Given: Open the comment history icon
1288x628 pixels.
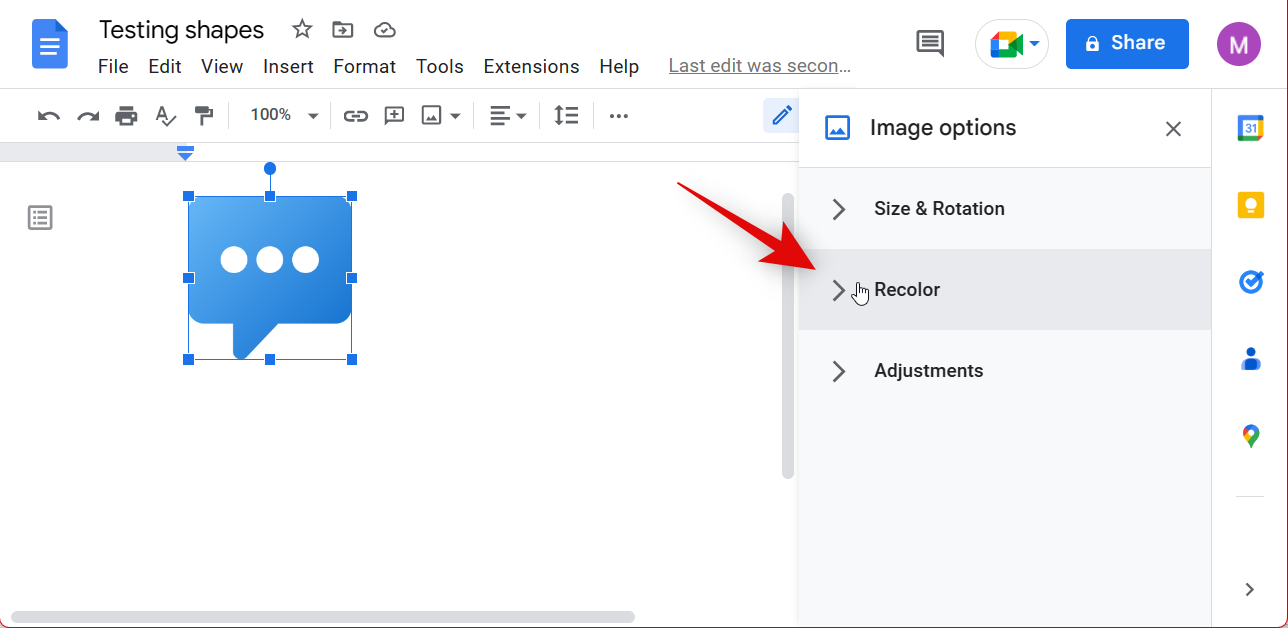Looking at the screenshot, I should coord(930,43).
